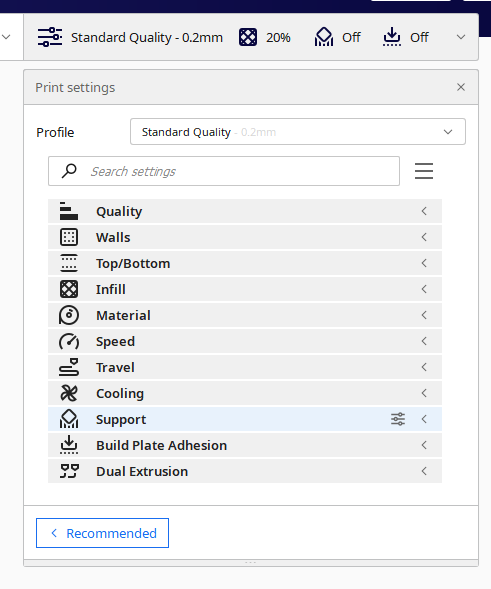Click the support Off indicator in the header
Viewport: 491px width, 589px height.
point(337,37)
